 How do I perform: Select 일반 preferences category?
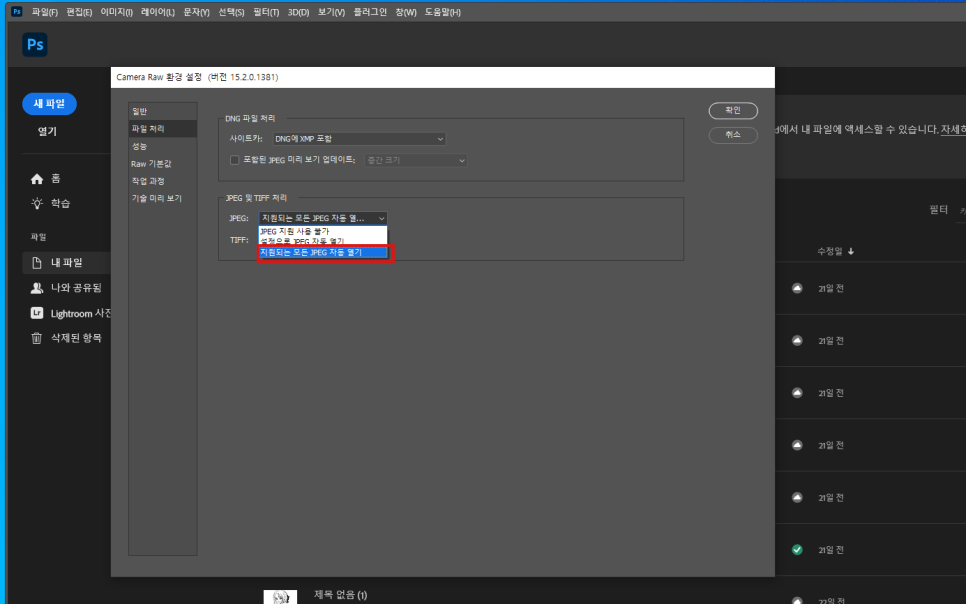point(163,112)
